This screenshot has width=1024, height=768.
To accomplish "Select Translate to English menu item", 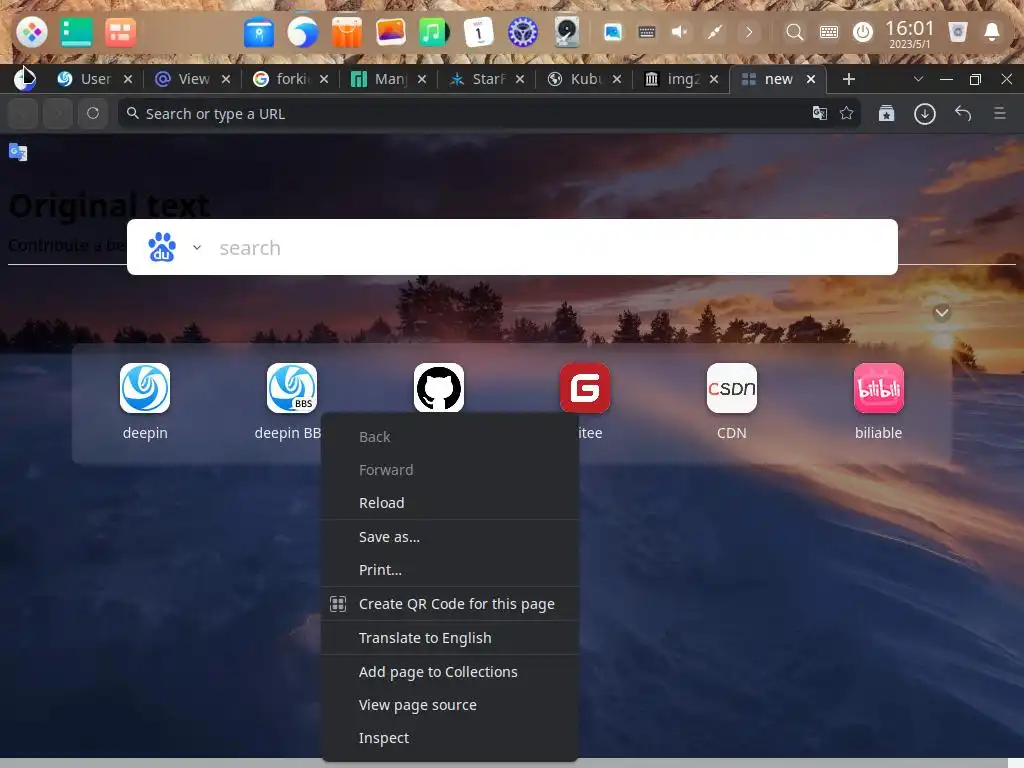I will [449, 638].
